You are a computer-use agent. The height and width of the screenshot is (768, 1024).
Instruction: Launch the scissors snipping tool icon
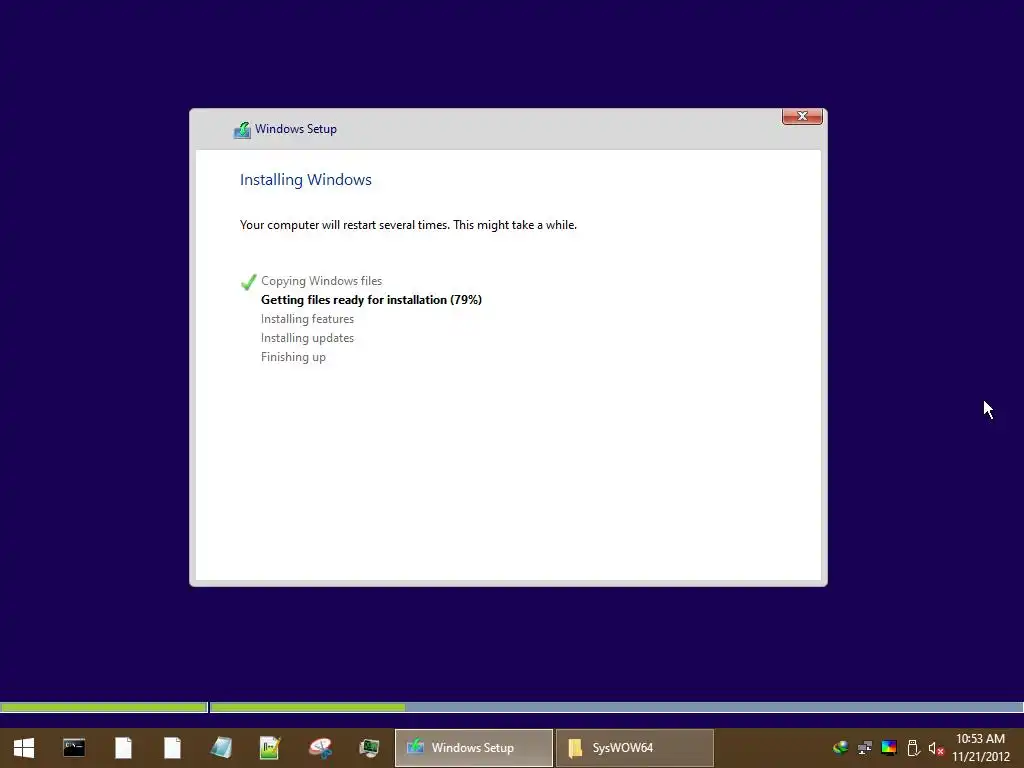click(x=320, y=748)
